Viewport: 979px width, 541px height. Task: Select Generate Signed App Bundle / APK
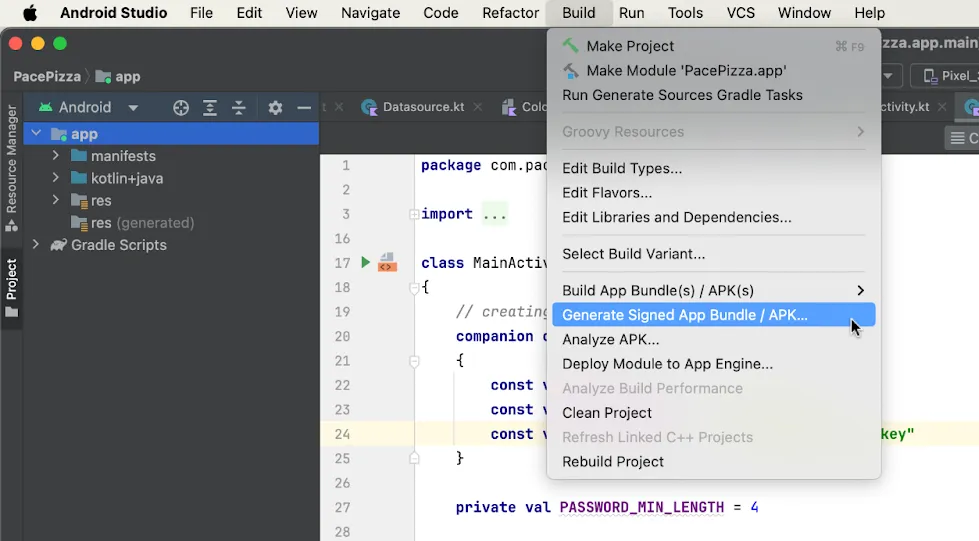(x=714, y=315)
